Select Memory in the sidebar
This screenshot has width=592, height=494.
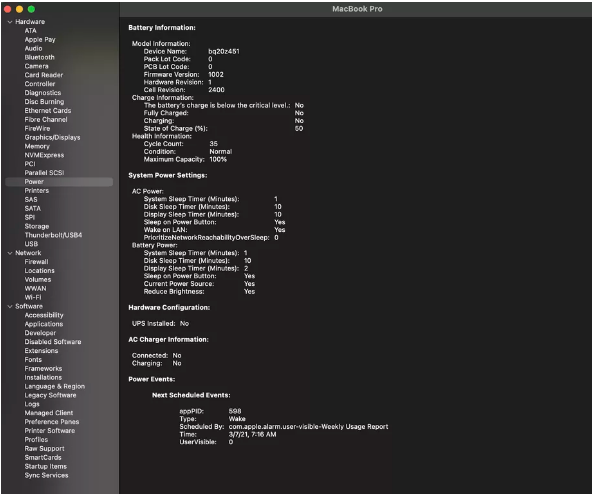(37, 146)
